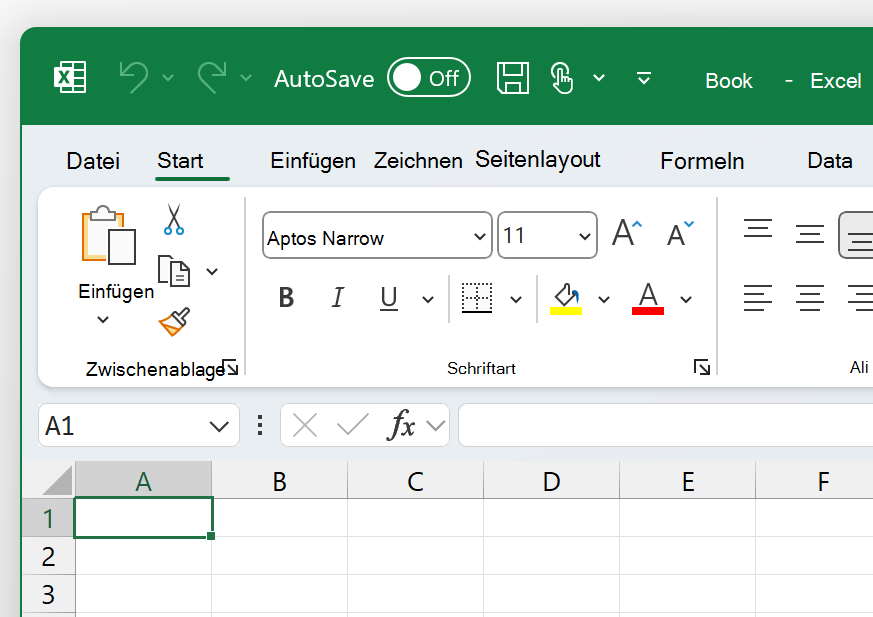Image resolution: width=873 pixels, height=617 pixels.
Task: Open the copy options dropdown
Action: [x=212, y=272]
